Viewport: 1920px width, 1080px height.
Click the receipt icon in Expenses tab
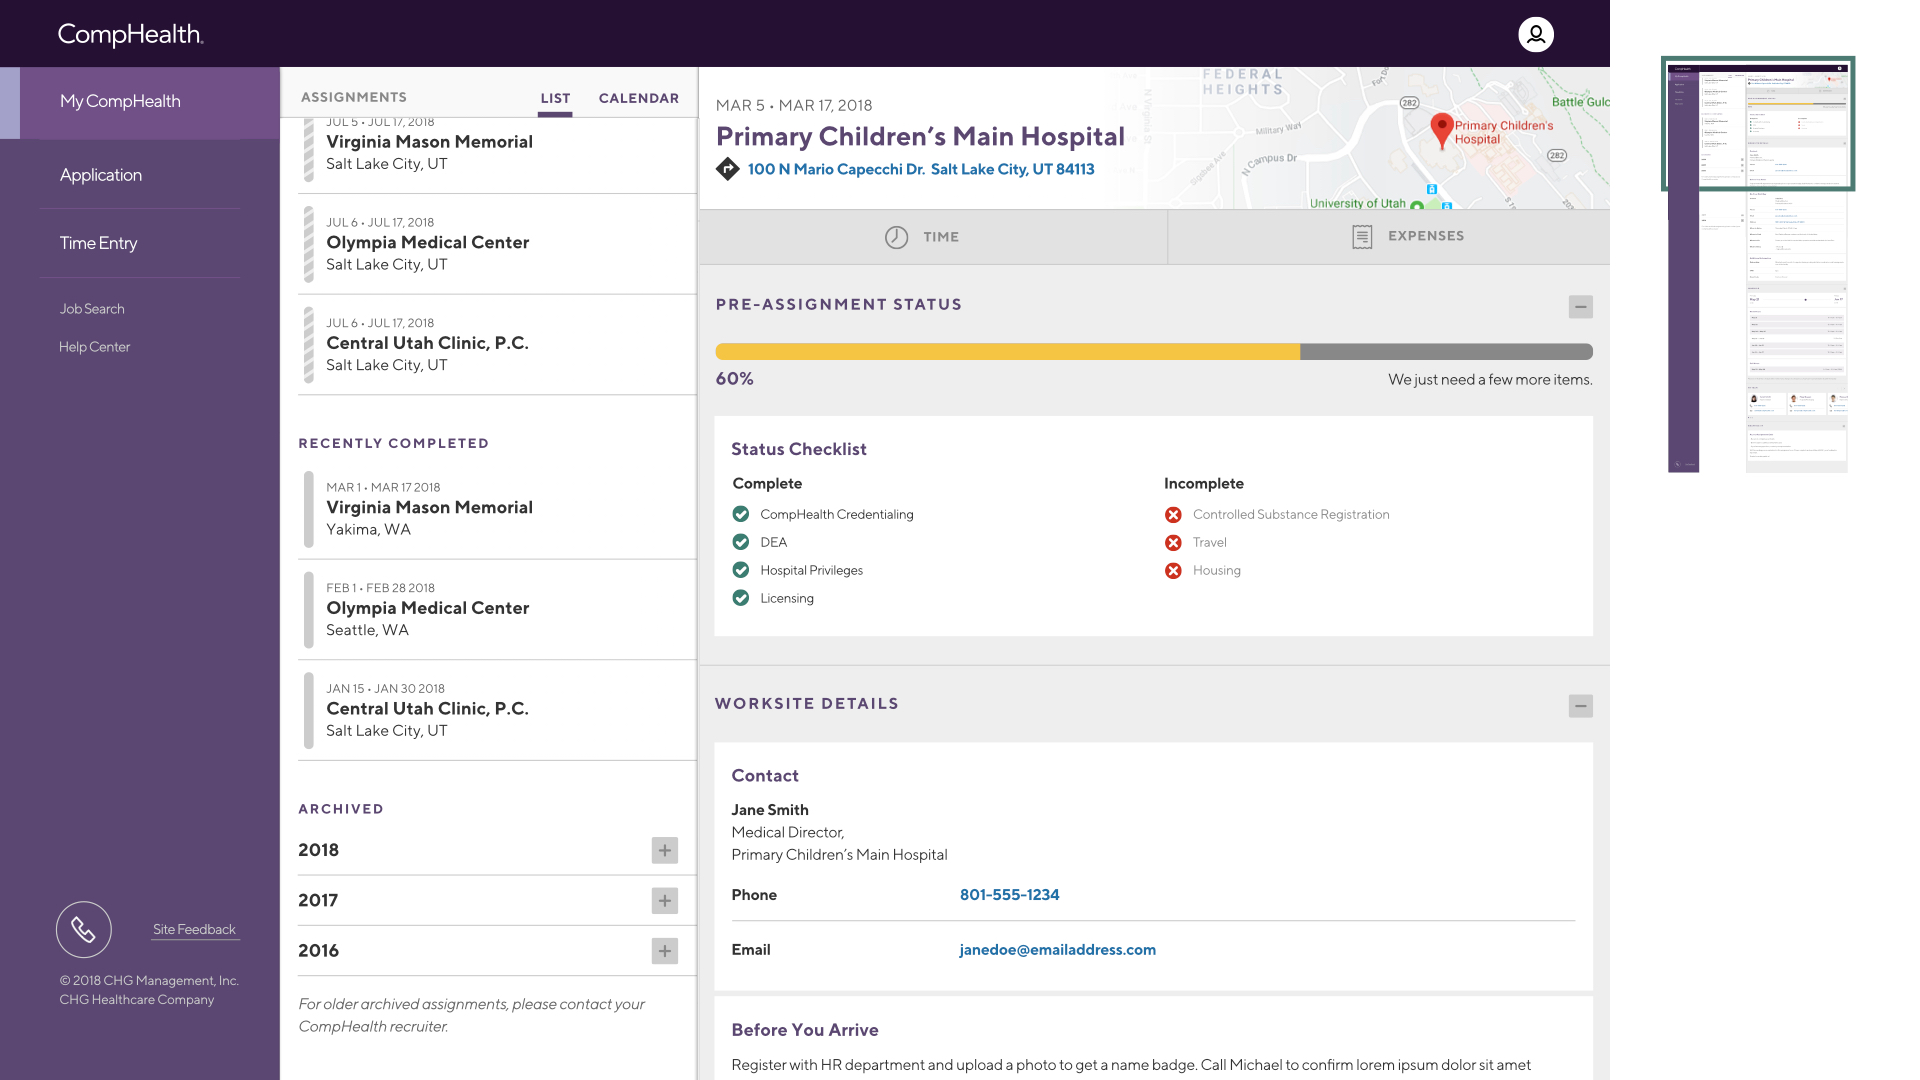1362,237
